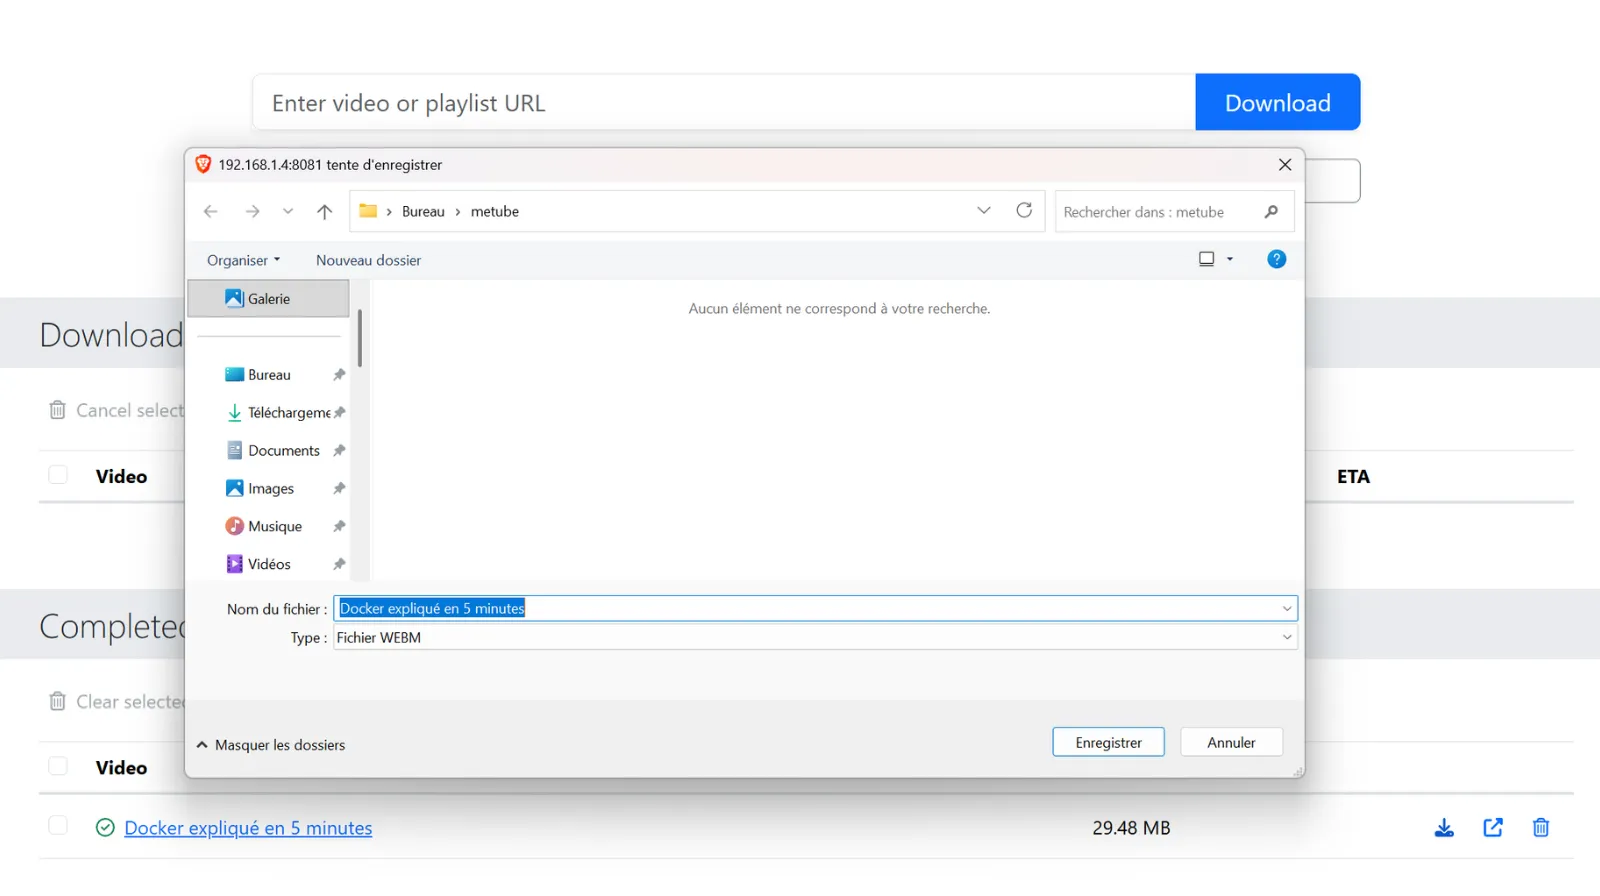Open completed video in new tab icon

[1492, 828]
